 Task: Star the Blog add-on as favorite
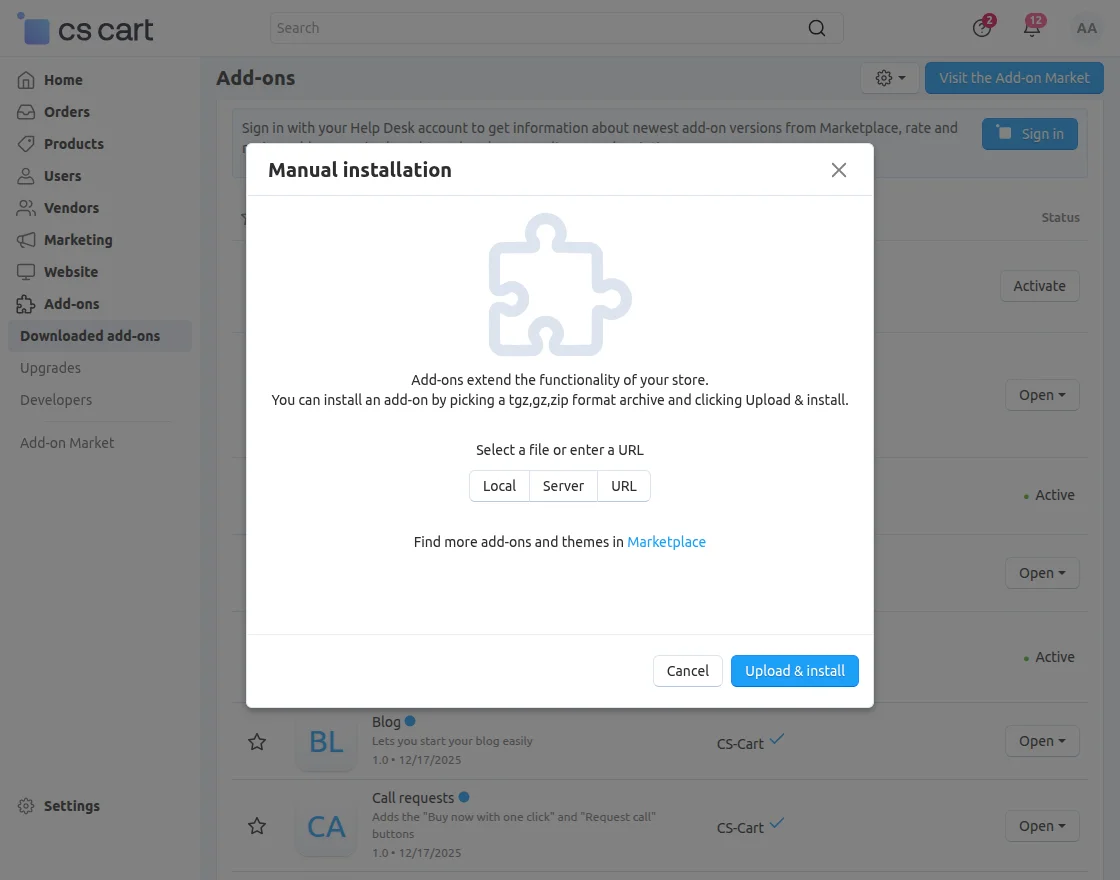[x=257, y=742]
